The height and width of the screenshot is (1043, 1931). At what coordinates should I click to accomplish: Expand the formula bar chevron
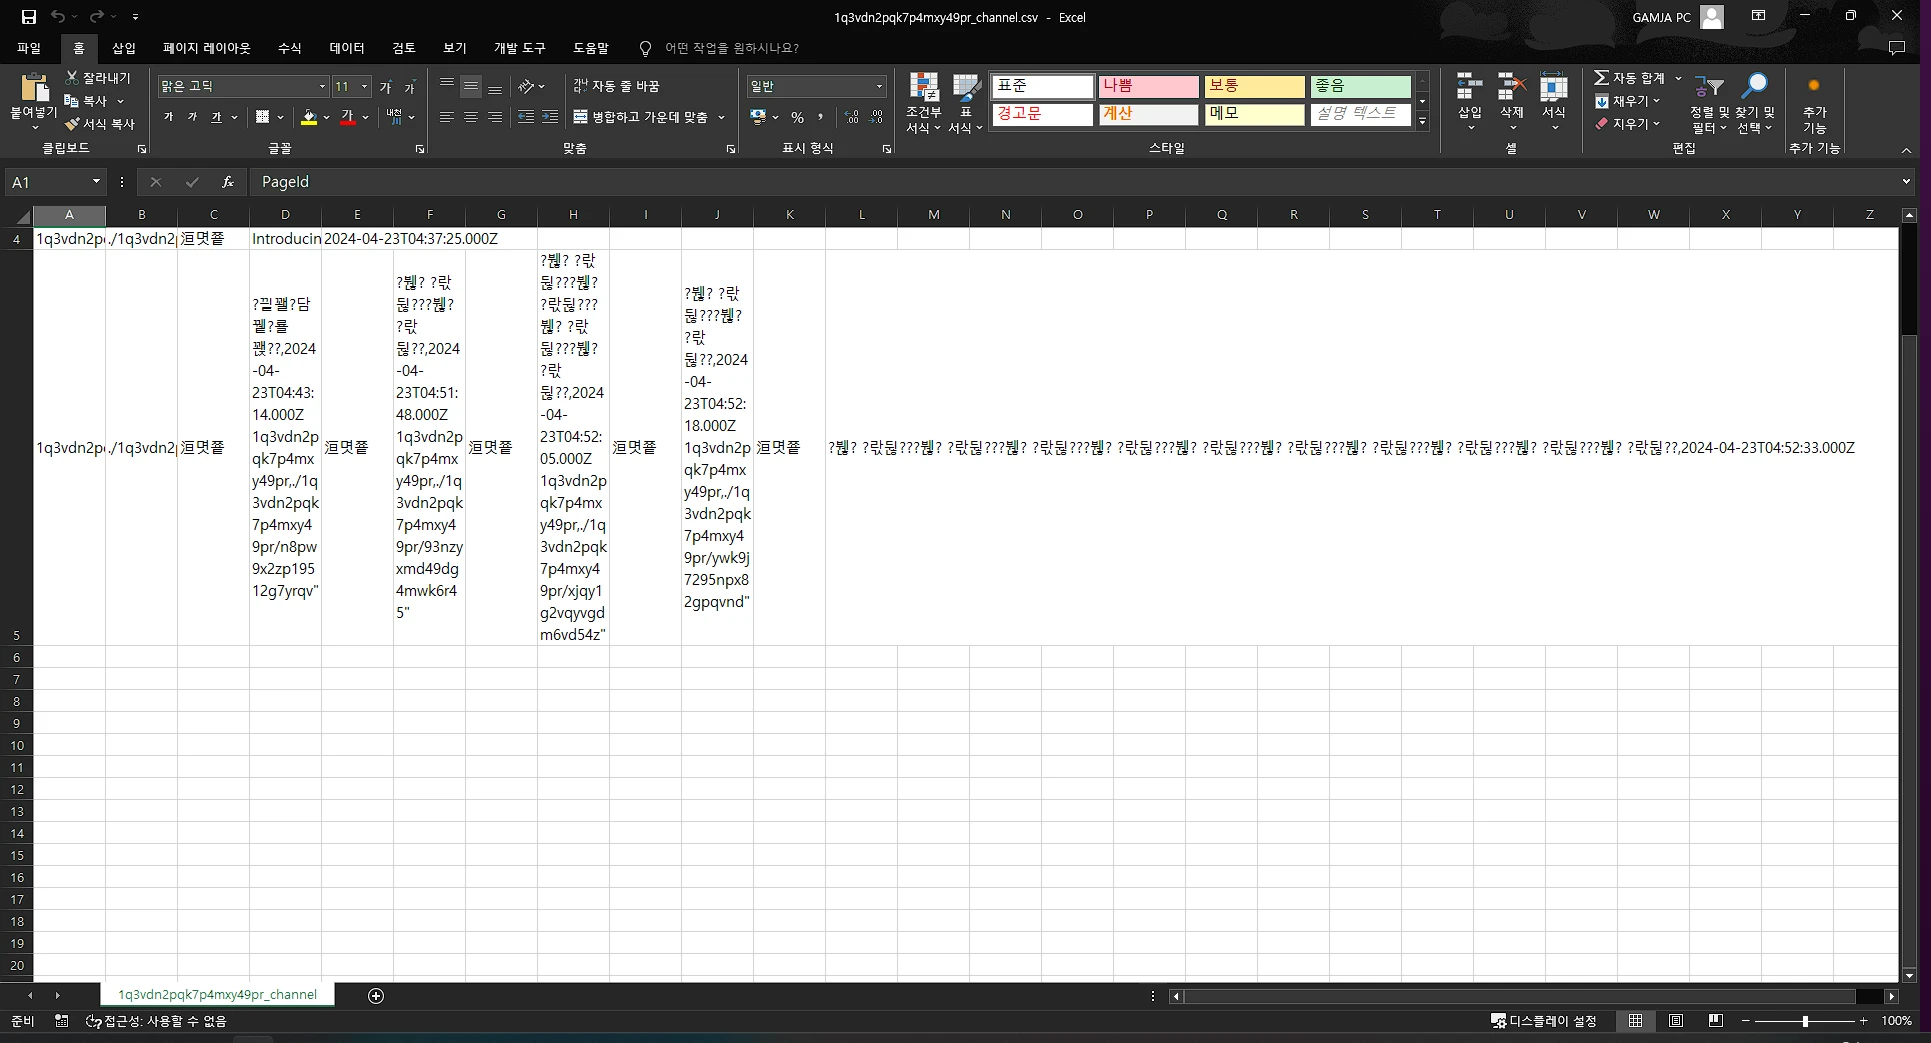[1906, 182]
